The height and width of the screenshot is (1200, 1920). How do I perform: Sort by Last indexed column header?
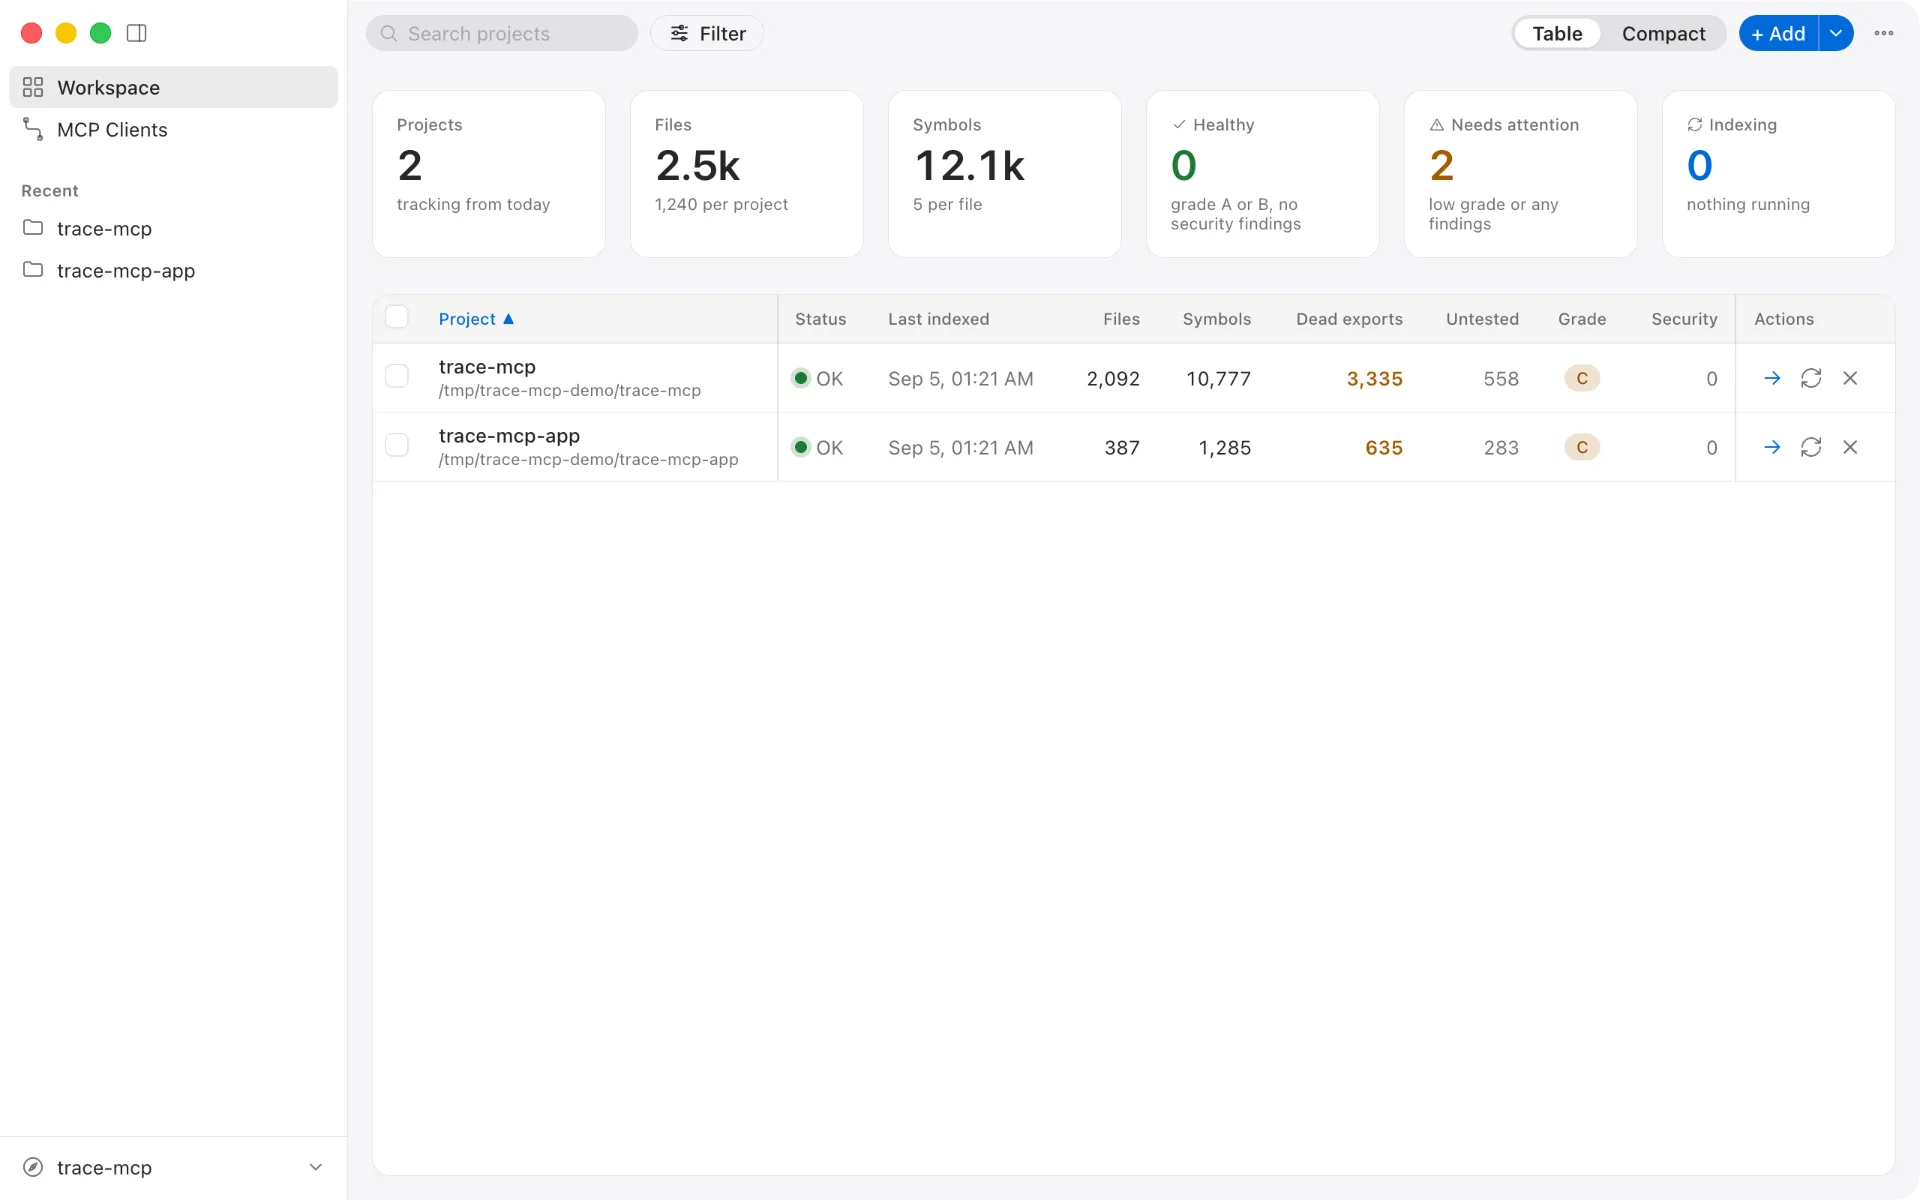[938, 319]
